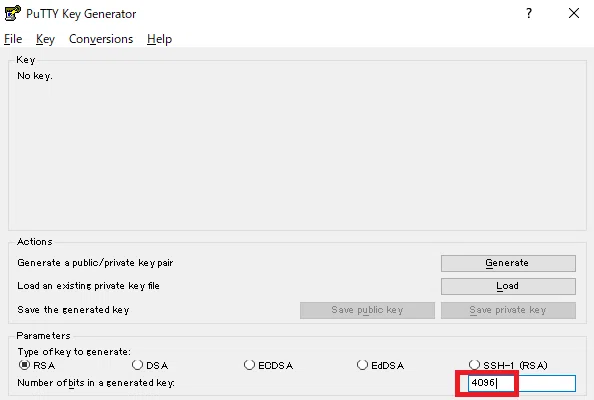Open the File menu

tap(13, 39)
